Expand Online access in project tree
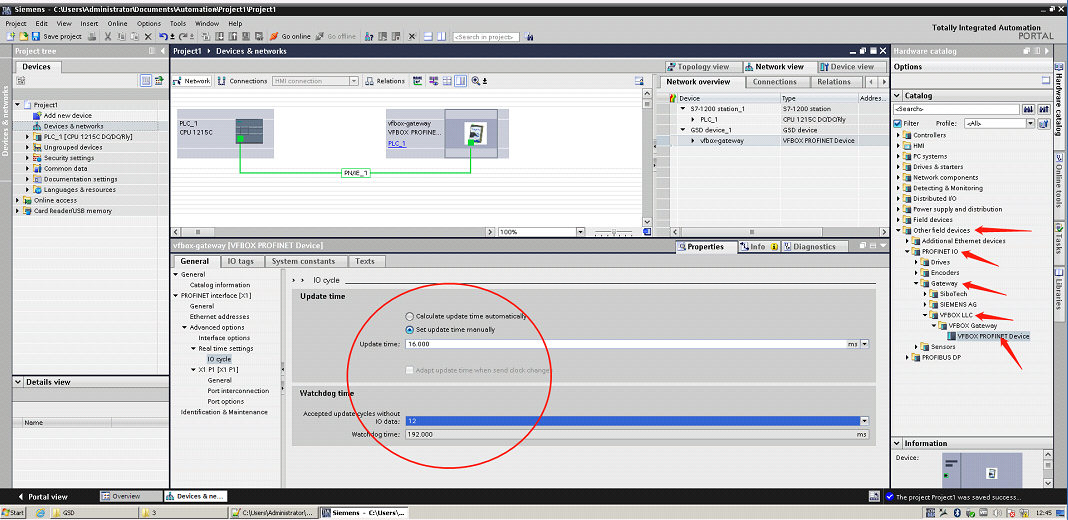This screenshot has width=1068, height=520. [x=18, y=200]
